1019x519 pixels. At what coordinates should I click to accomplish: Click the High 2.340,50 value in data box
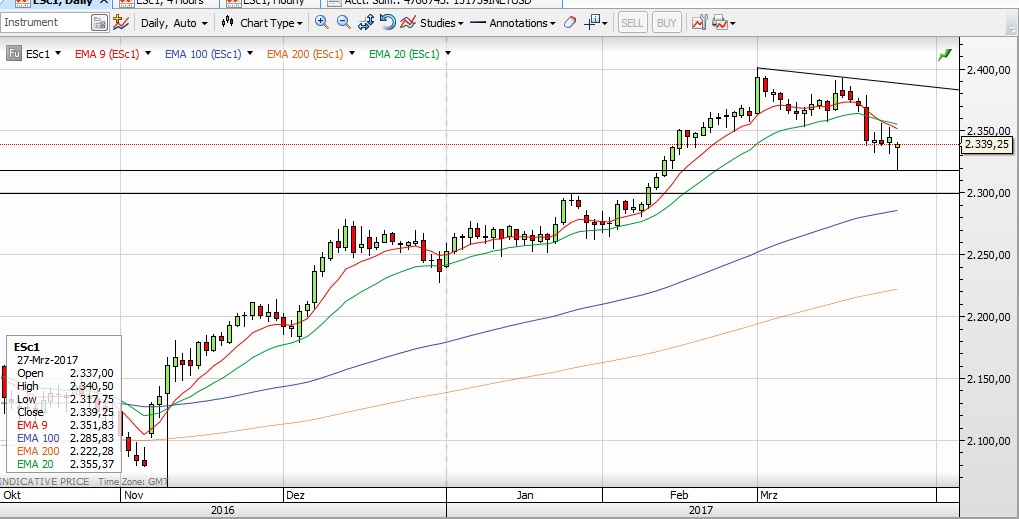[x=92, y=386]
